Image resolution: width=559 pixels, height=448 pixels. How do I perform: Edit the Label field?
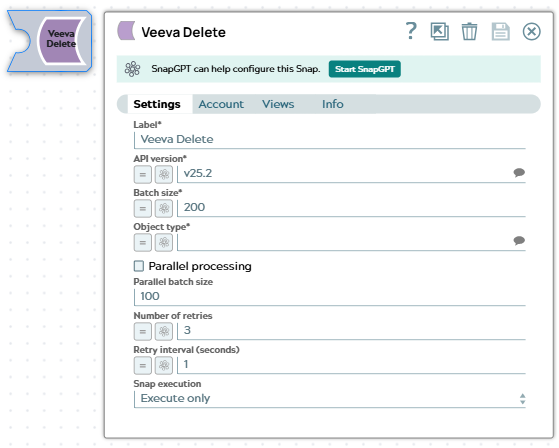(x=330, y=139)
